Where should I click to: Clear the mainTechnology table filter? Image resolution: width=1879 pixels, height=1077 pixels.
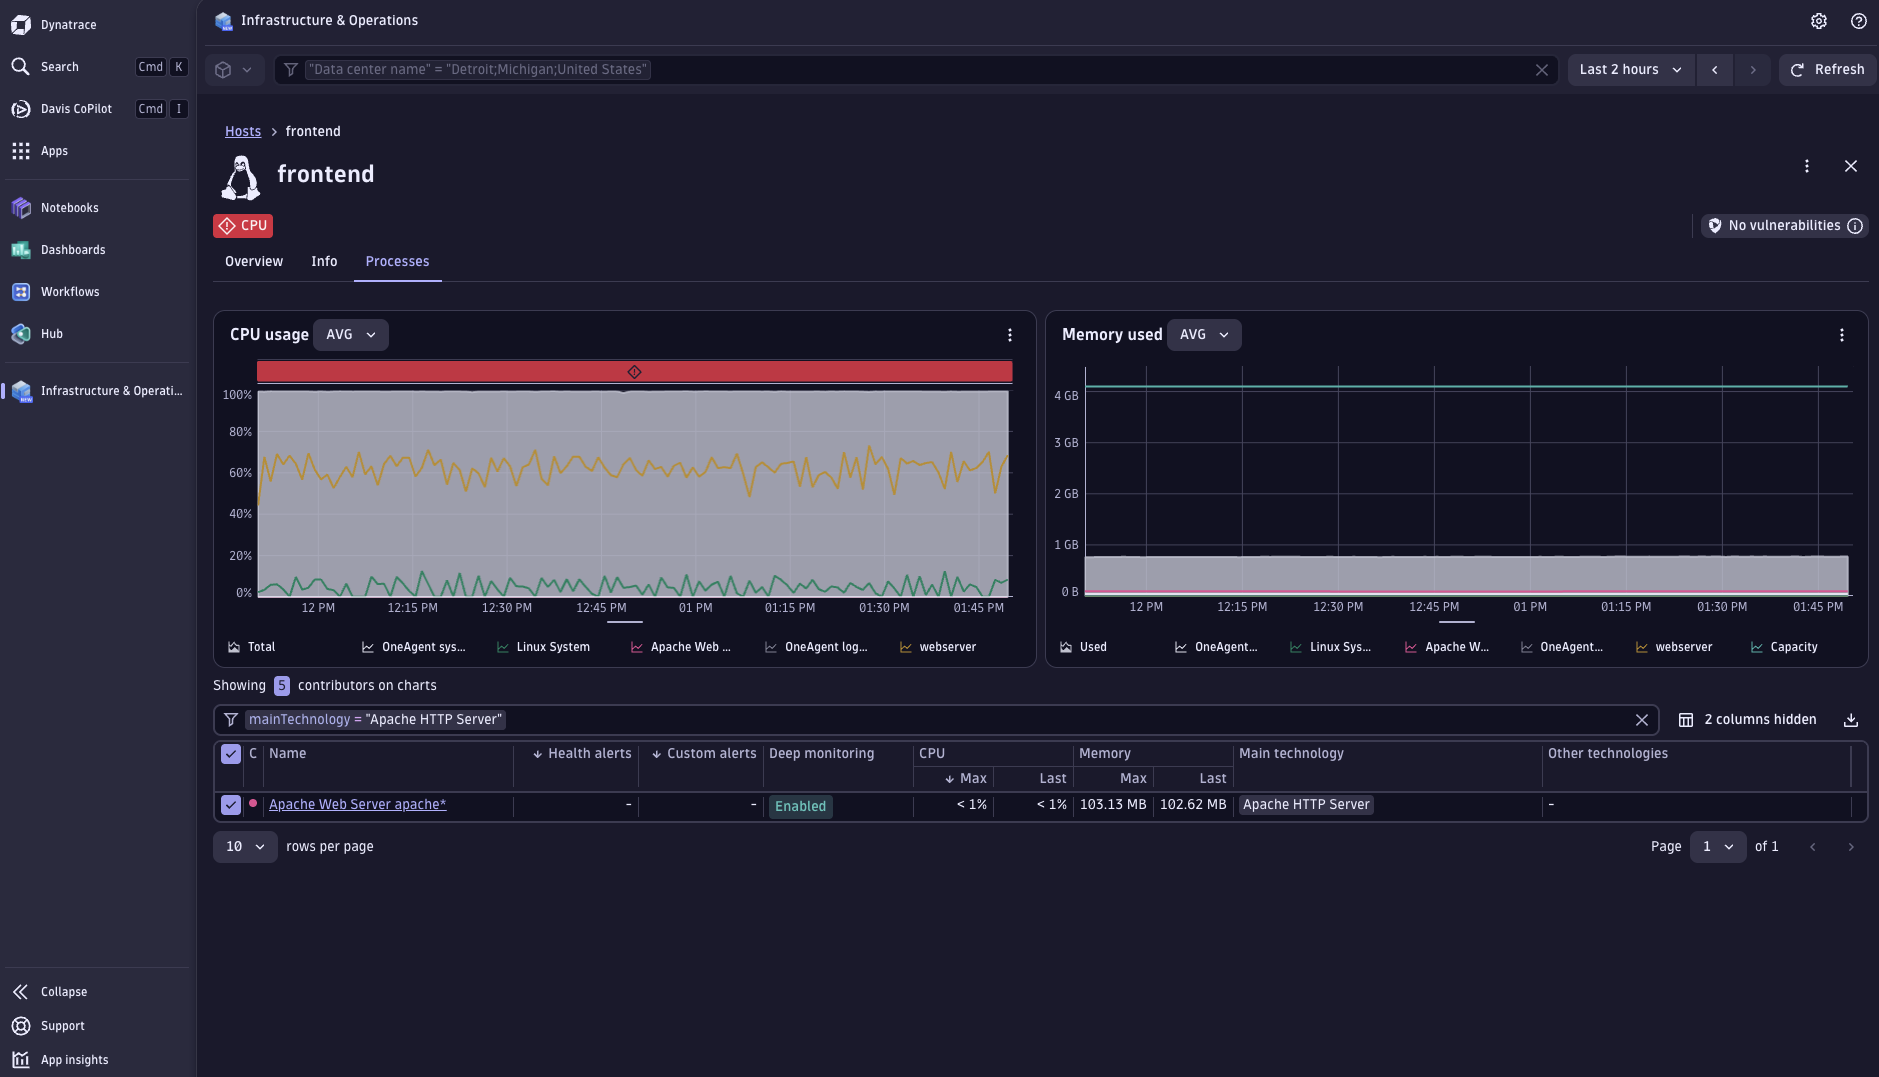pos(1642,720)
